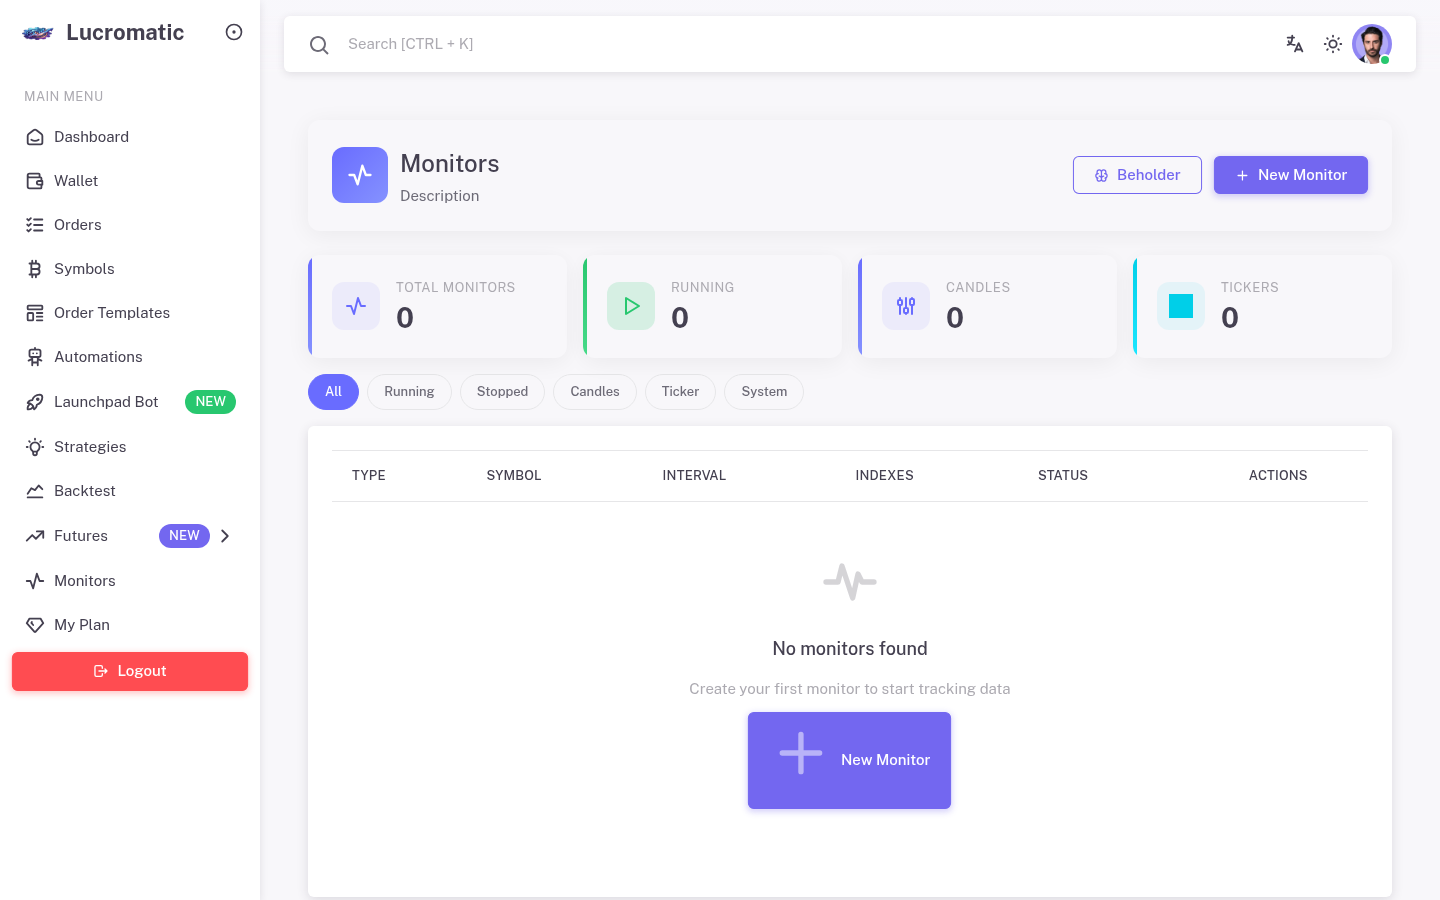The image size is (1440, 900).
Task: Open the user avatar menu
Action: [1371, 44]
